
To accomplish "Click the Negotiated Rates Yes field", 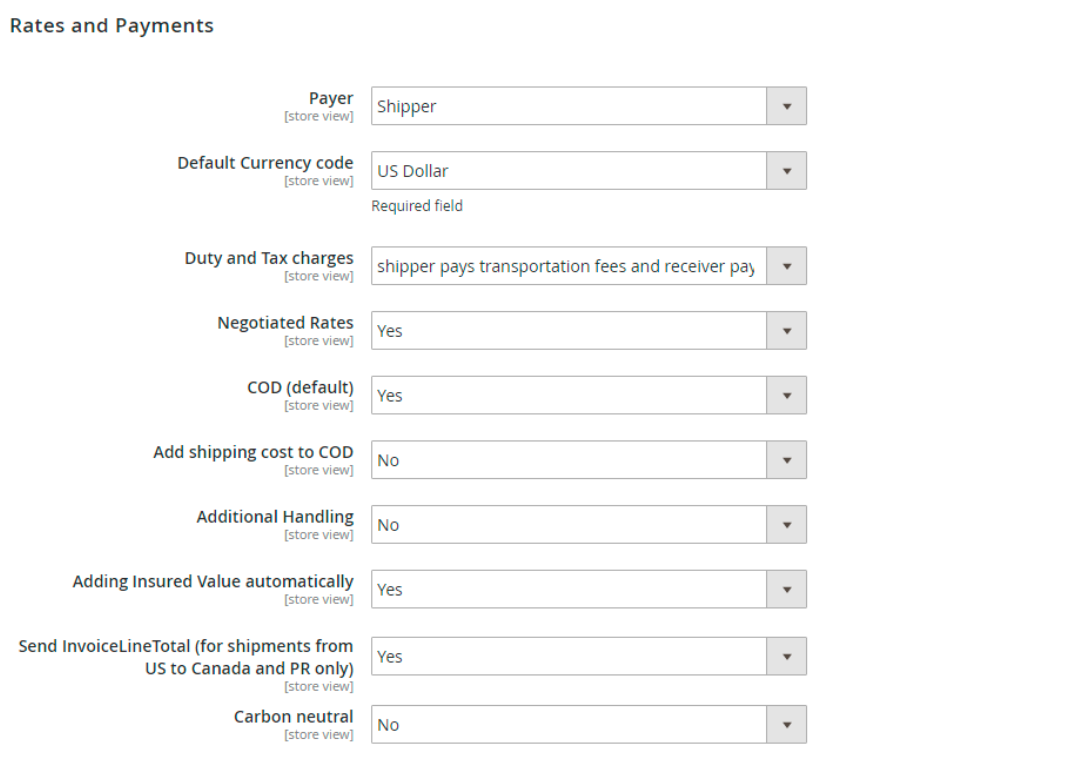I will [589, 331].
